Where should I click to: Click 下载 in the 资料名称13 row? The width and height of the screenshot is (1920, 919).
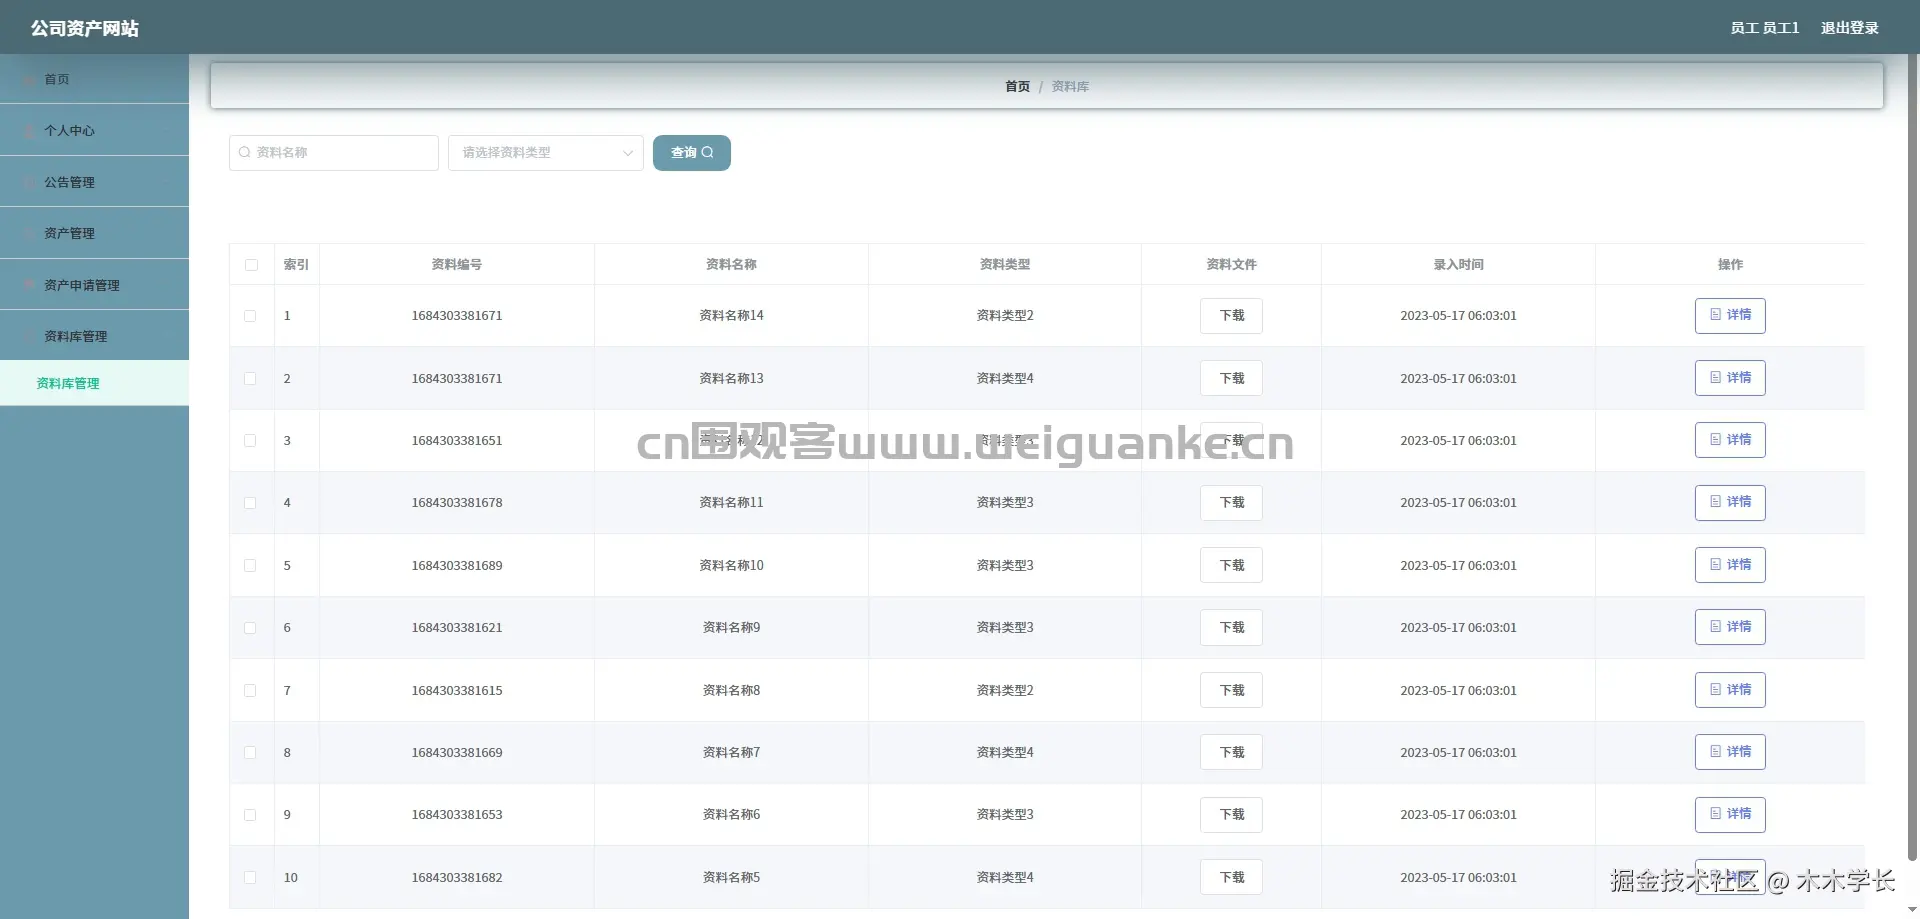1231,379
